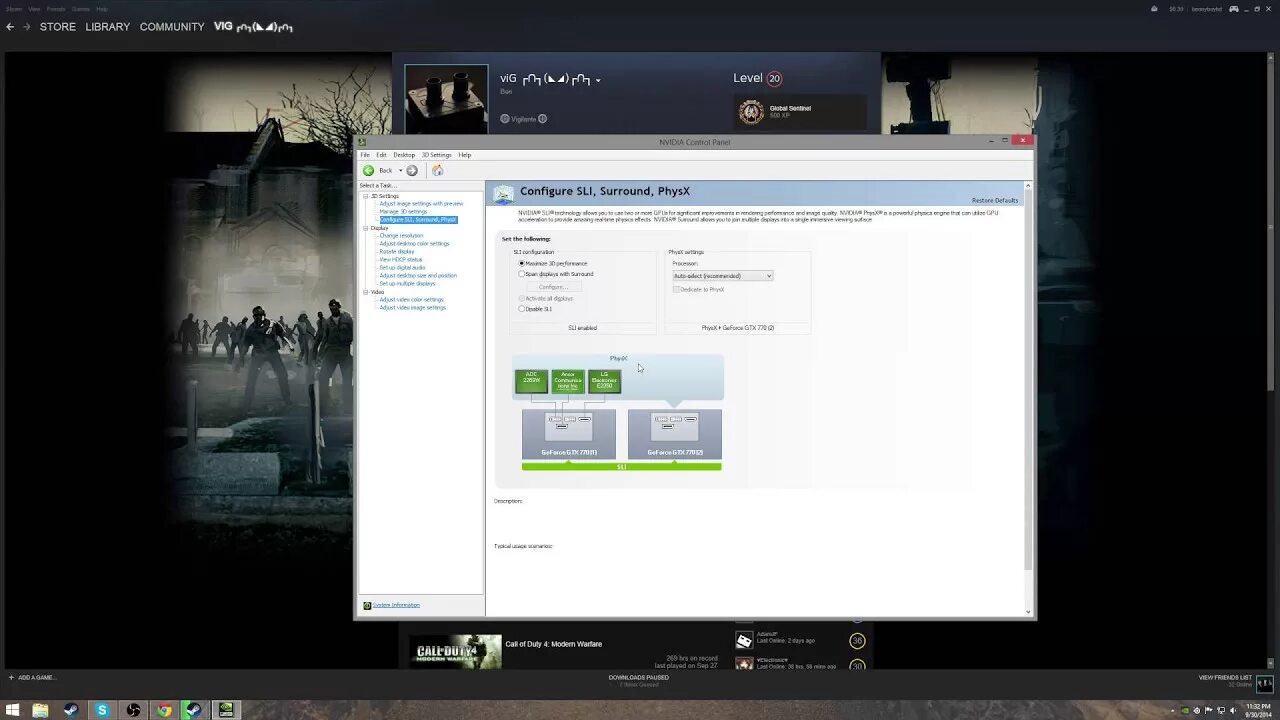Expand the viG profile name dropdown
1280x720 pixels.
click(598, 81)
